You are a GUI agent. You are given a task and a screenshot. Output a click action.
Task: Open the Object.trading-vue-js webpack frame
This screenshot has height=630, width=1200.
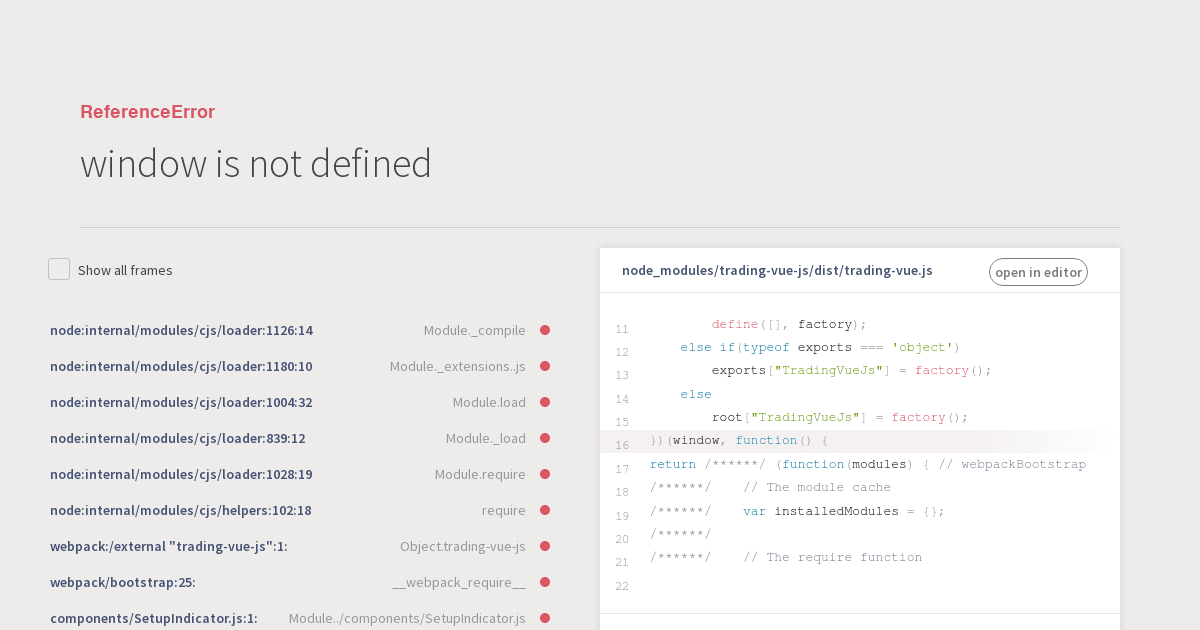[288, 546]
